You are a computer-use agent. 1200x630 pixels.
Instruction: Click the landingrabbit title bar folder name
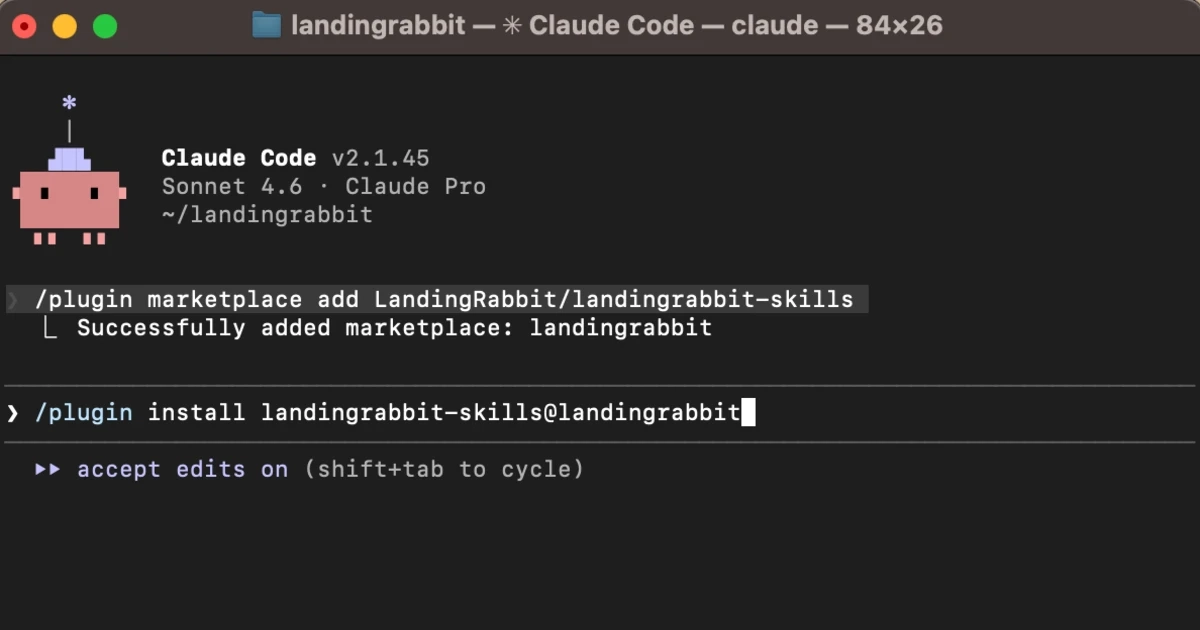(377, 26)
